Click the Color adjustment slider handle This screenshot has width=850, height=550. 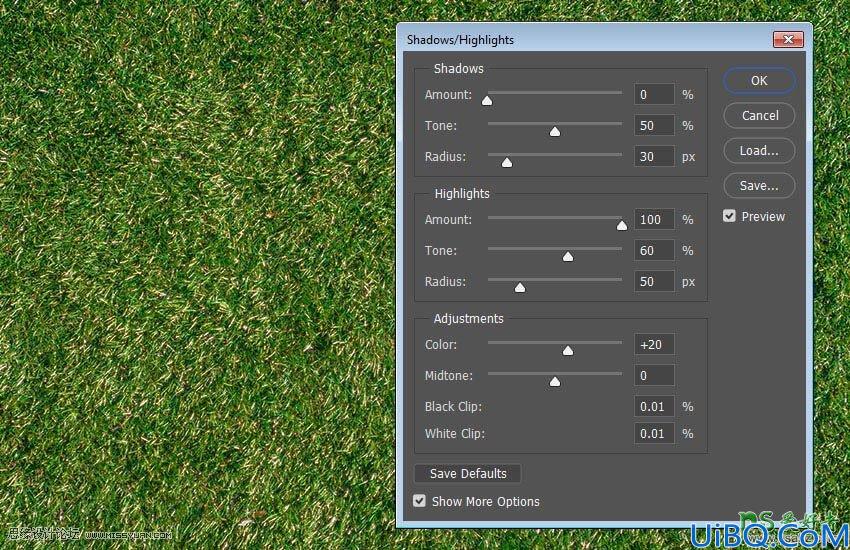click(x=568, y=351)
